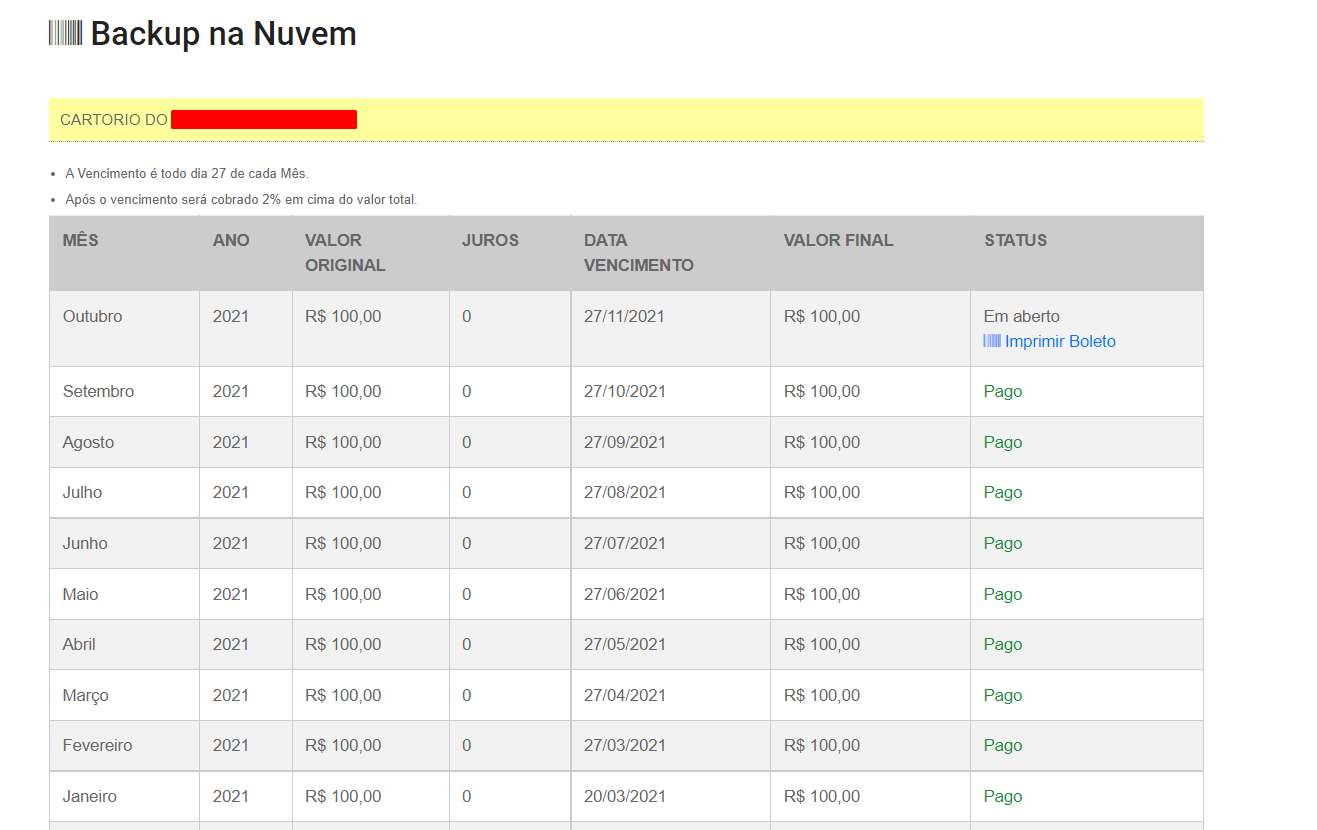Click the Pago status in Abril row

coord(1003,644)
